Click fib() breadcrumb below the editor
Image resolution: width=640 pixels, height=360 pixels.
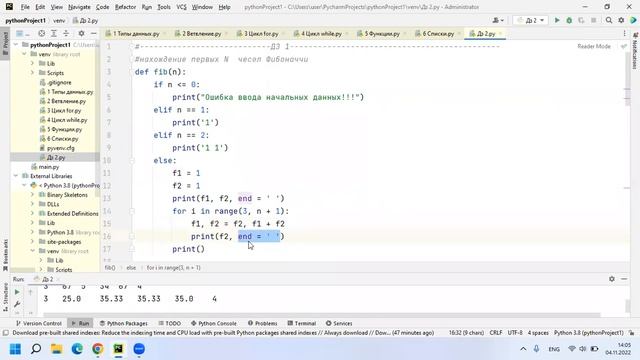pyautogui.click(x=110, y=268)
